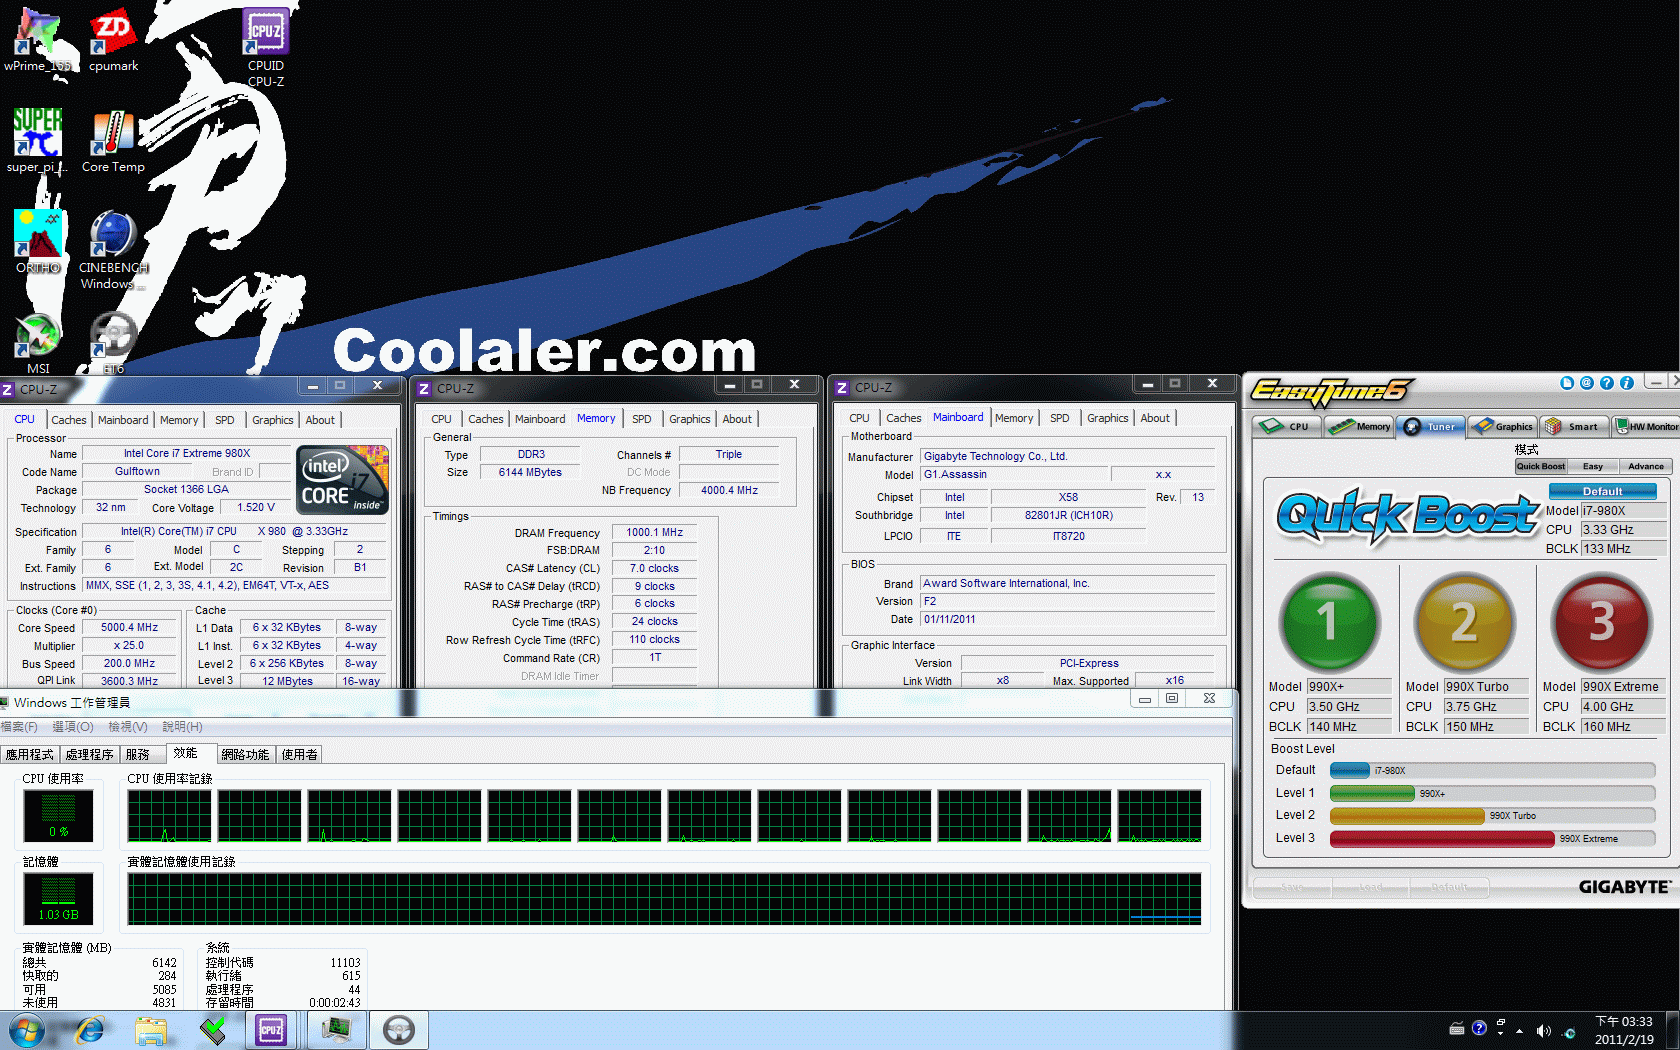This screenshot has width=1680, height=1050.
Task: Switch EasyTune6 mode to Quick Boost
Action: (1540, 466)
